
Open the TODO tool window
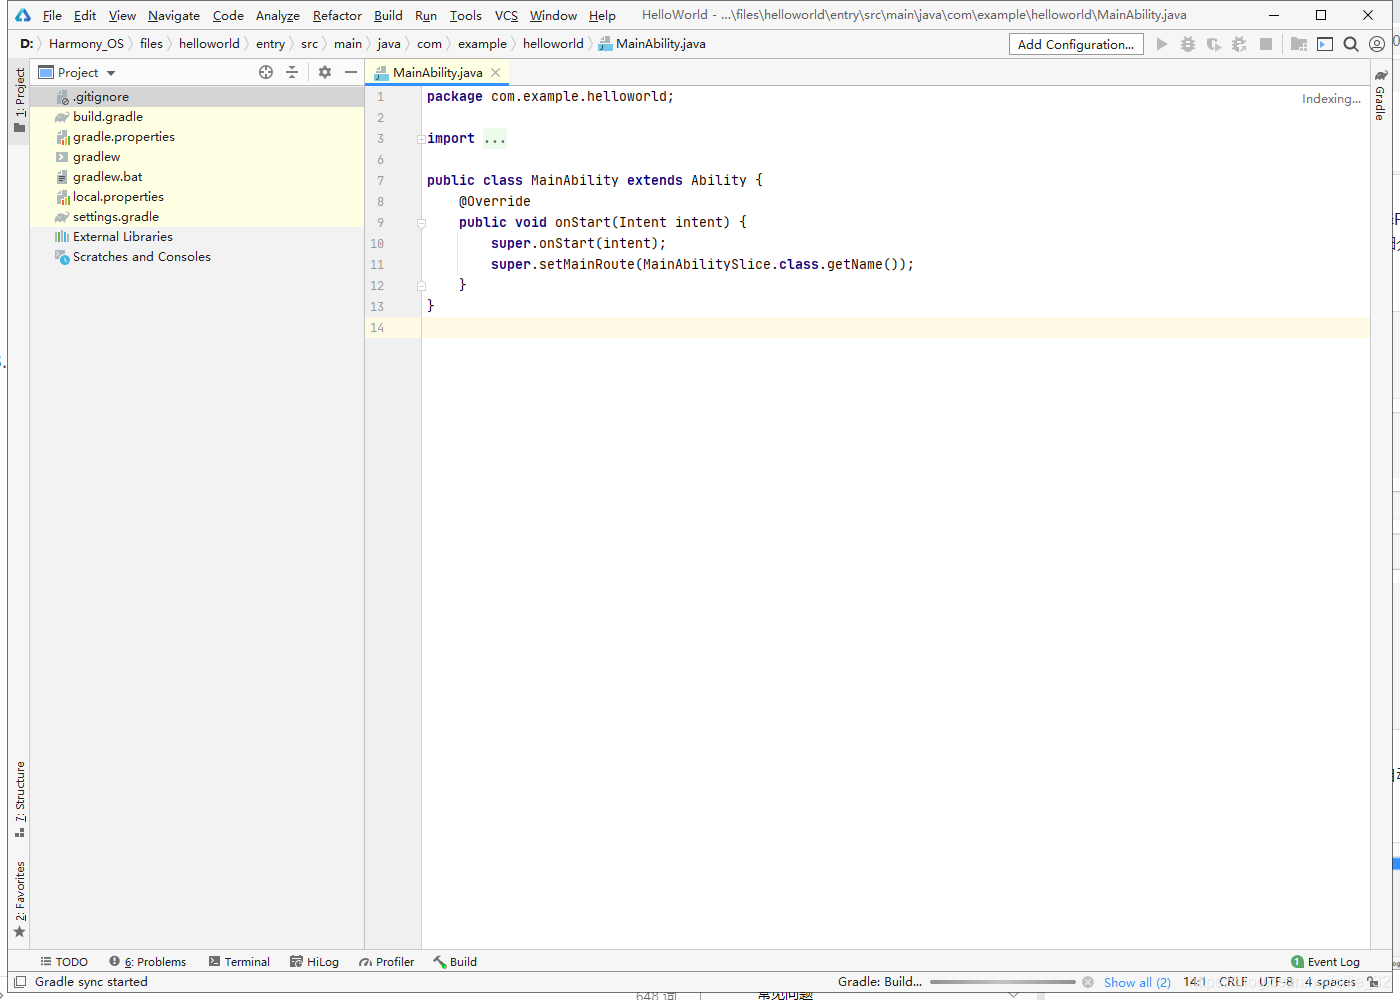point(64,962)
